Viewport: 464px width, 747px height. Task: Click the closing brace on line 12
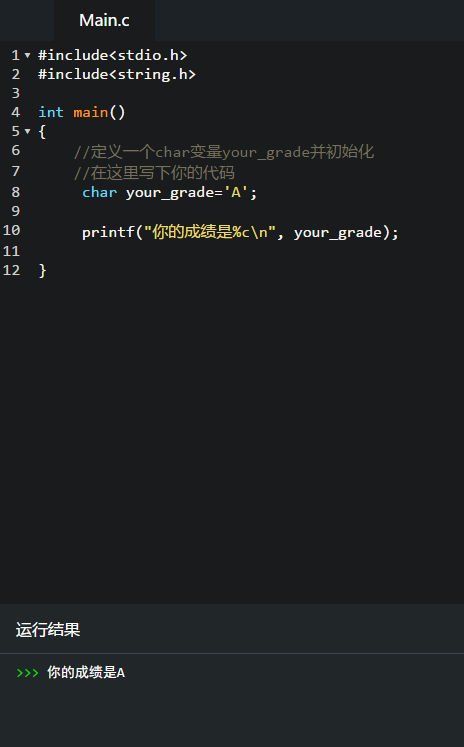pyautogui.click(x=42, y=271)
